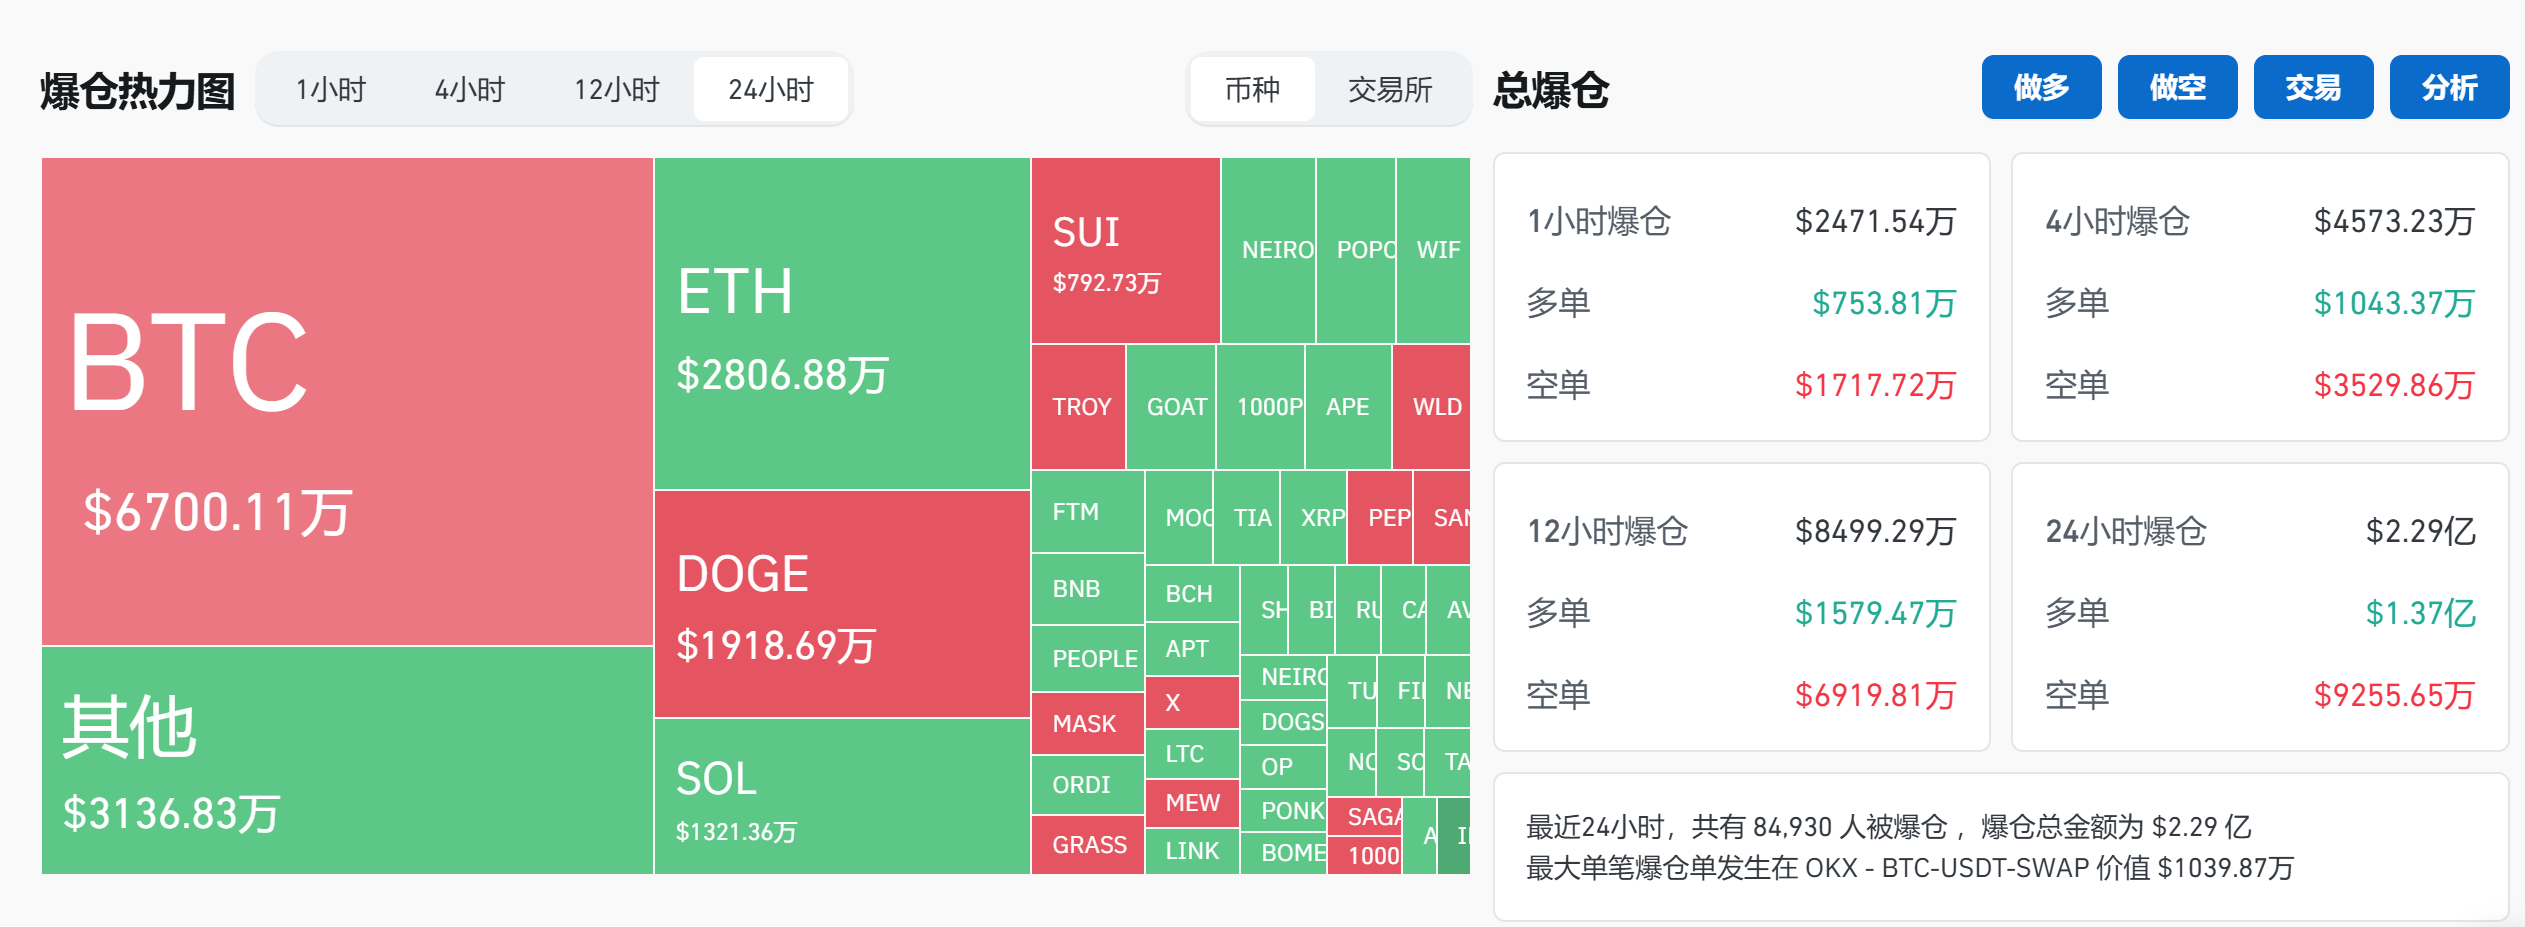Click the 做多 button
Viewport: 2525px width, 927px height.
2041,88
